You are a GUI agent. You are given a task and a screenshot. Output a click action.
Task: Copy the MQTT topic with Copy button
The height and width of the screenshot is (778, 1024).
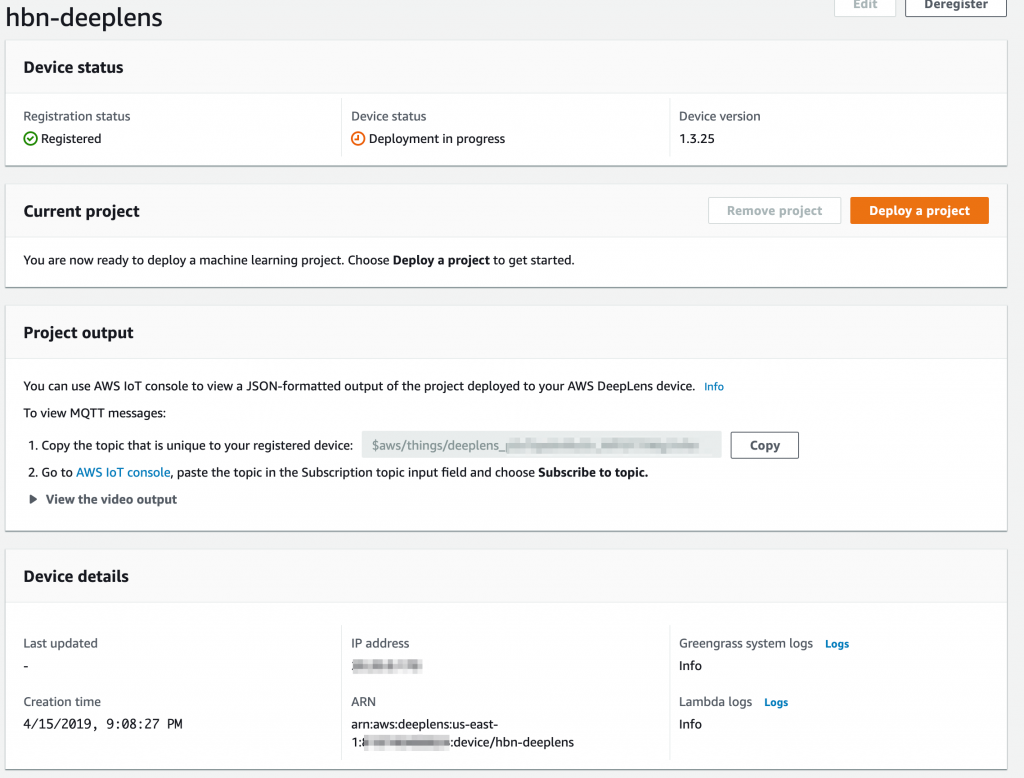click(764, 445)
